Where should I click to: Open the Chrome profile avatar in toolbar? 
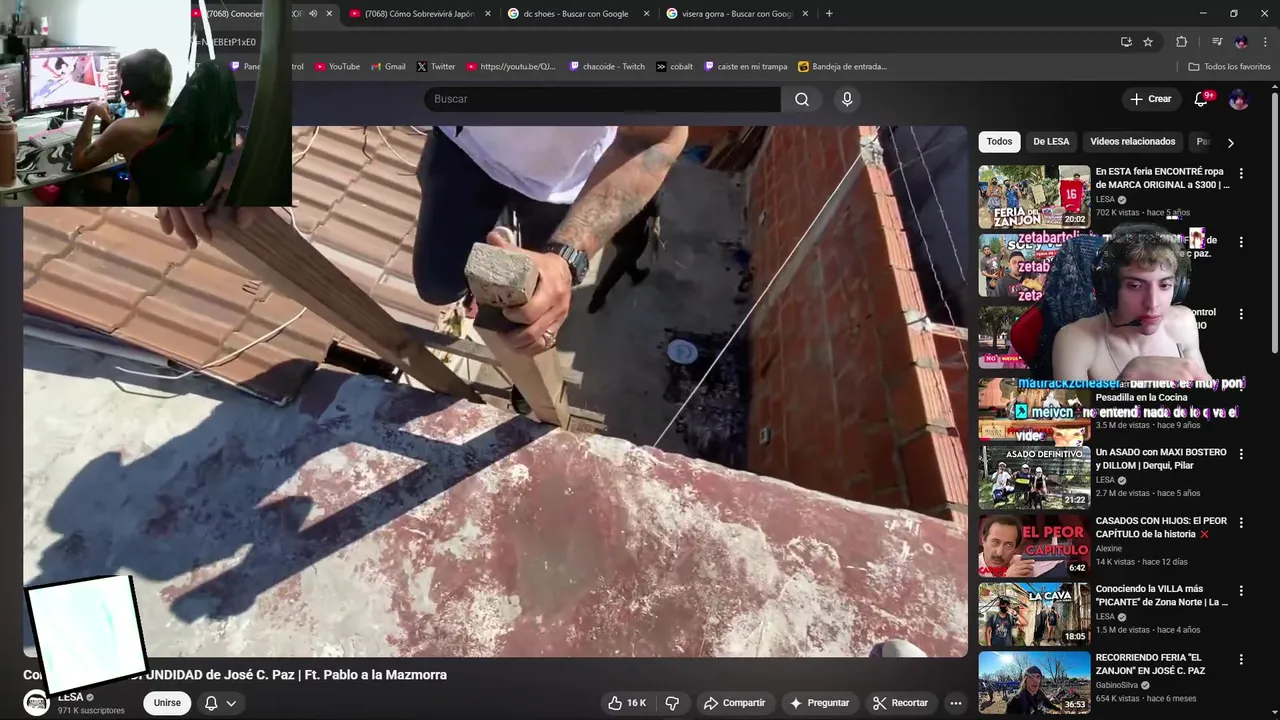click(x=1241, y=42)
